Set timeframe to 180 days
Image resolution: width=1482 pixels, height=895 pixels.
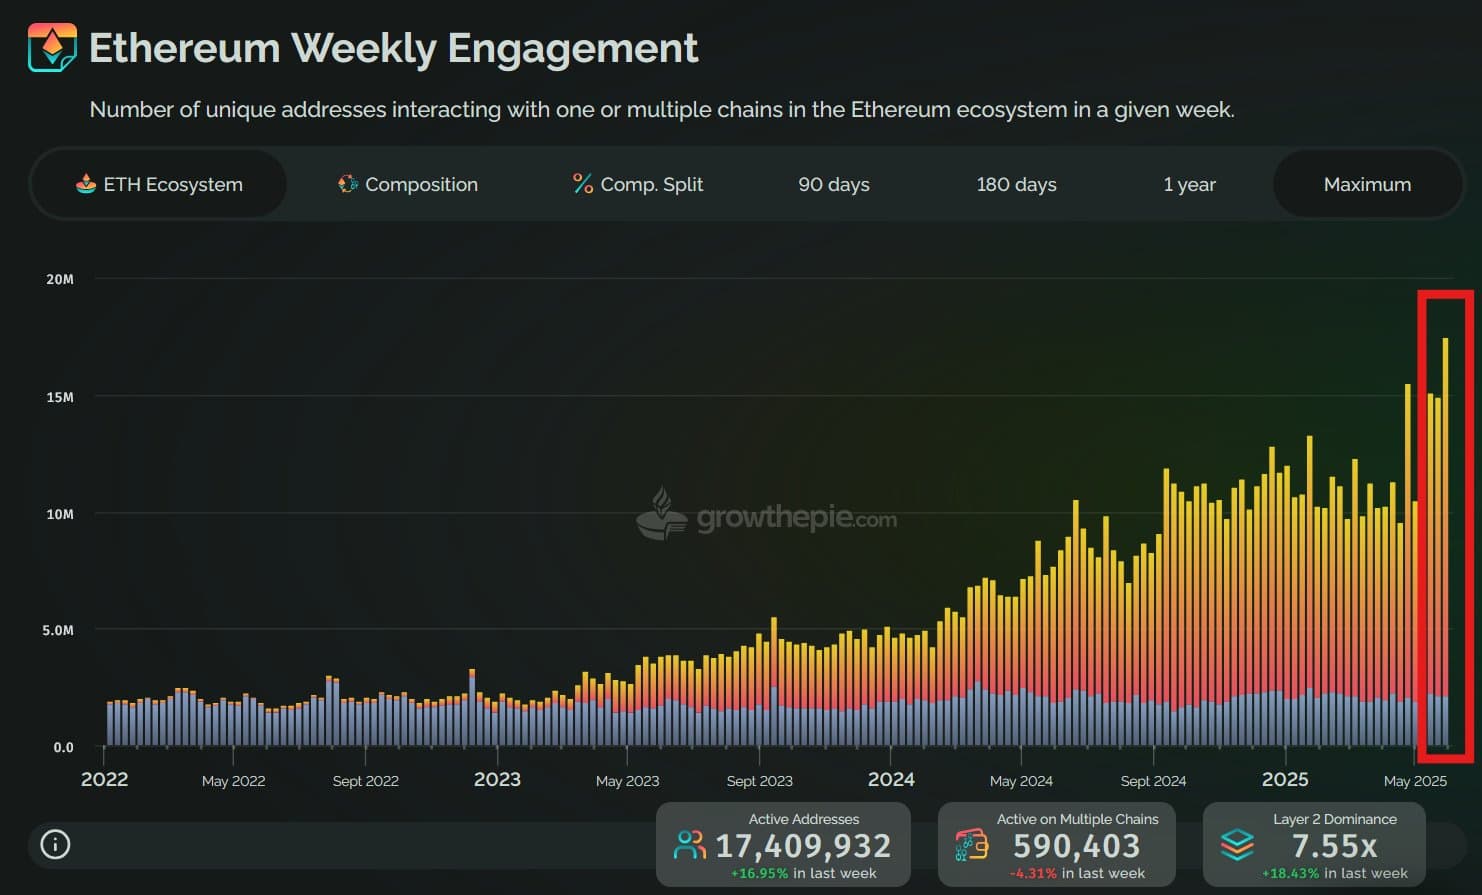pos(1016,184)
